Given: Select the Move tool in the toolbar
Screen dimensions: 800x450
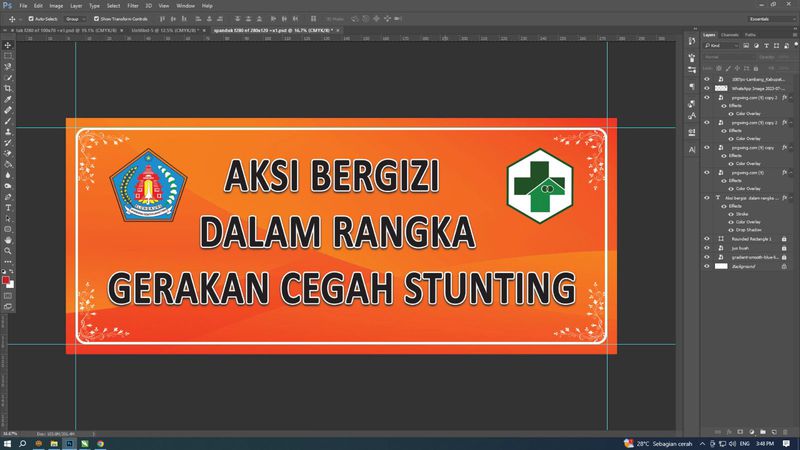Looking at the screenshot, I should pos(8,45).
